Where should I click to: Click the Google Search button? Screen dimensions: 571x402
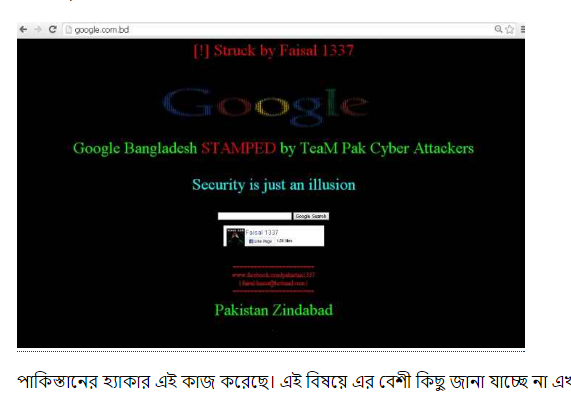pyautogui.click(x=311, y=216)
